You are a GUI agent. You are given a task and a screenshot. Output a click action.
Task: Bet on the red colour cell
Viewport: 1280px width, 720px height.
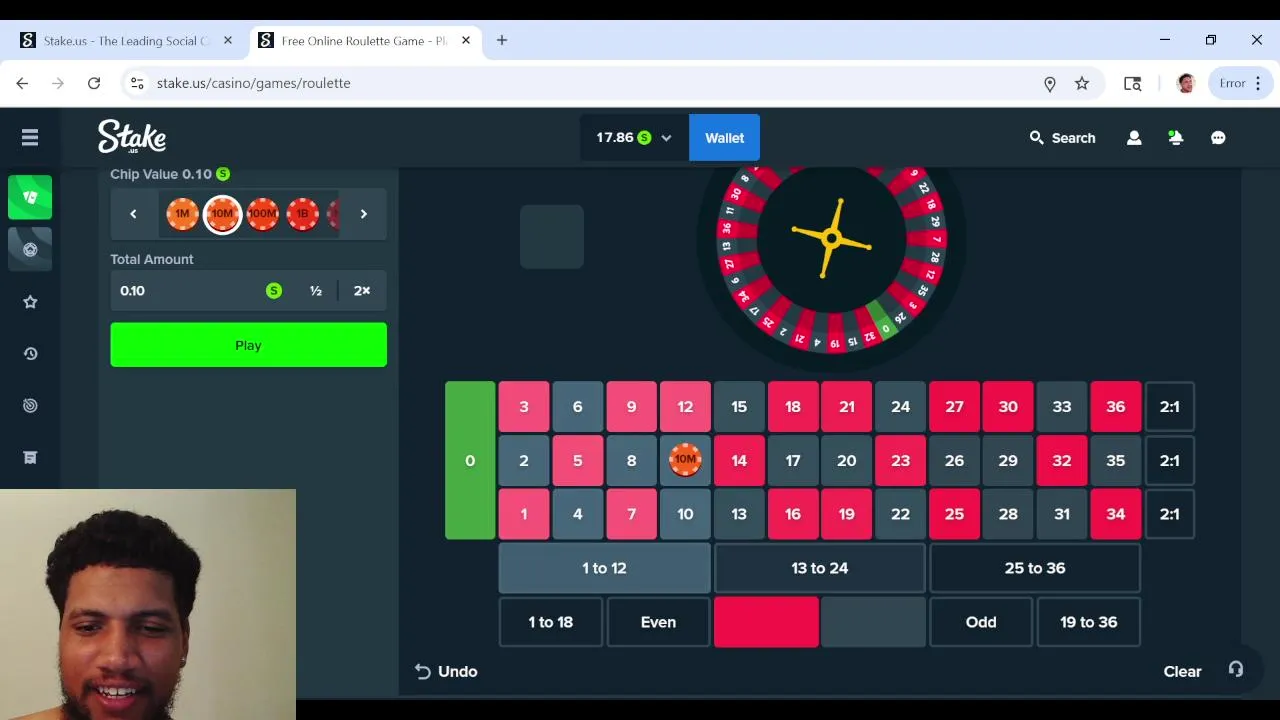click(x=766, y=622)
